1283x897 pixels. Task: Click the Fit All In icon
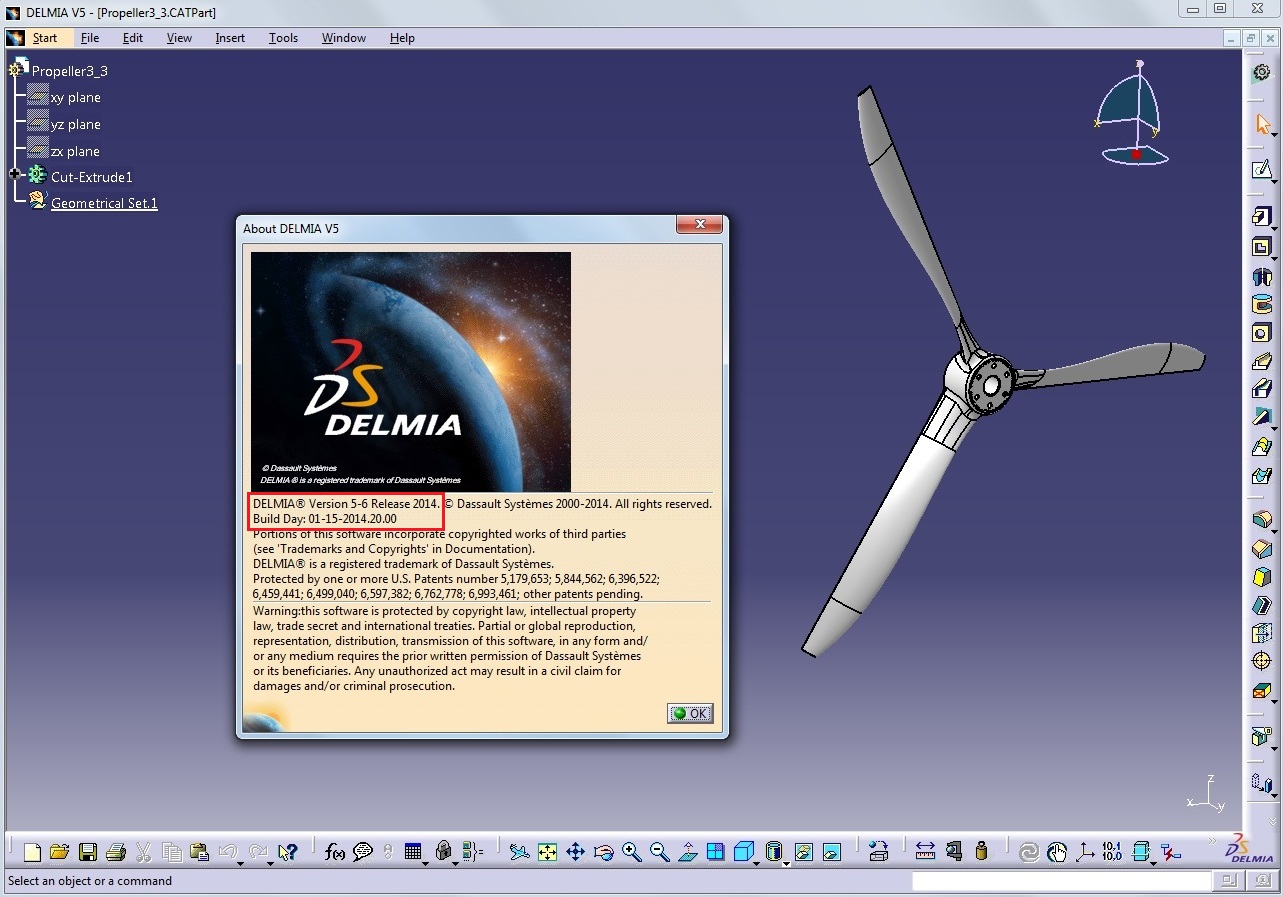(547, 852)
